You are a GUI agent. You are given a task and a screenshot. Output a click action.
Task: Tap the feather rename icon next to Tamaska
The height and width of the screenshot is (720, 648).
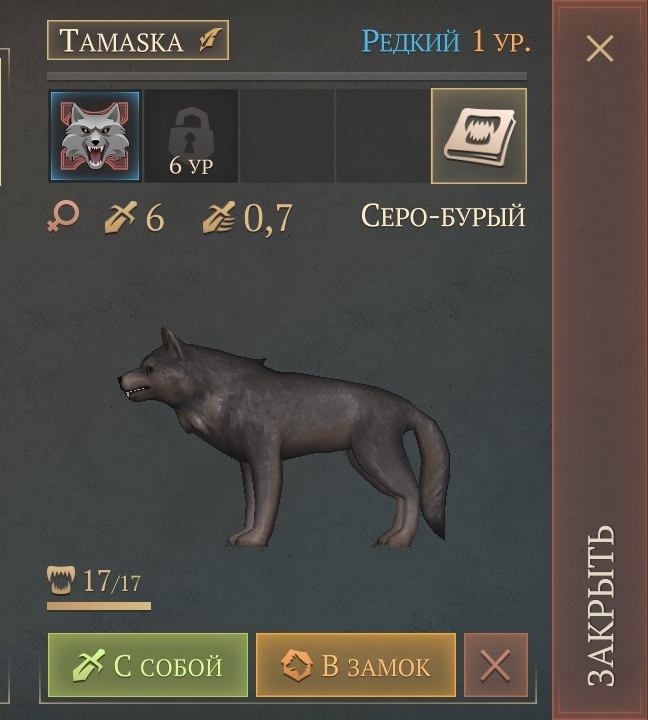211,40
